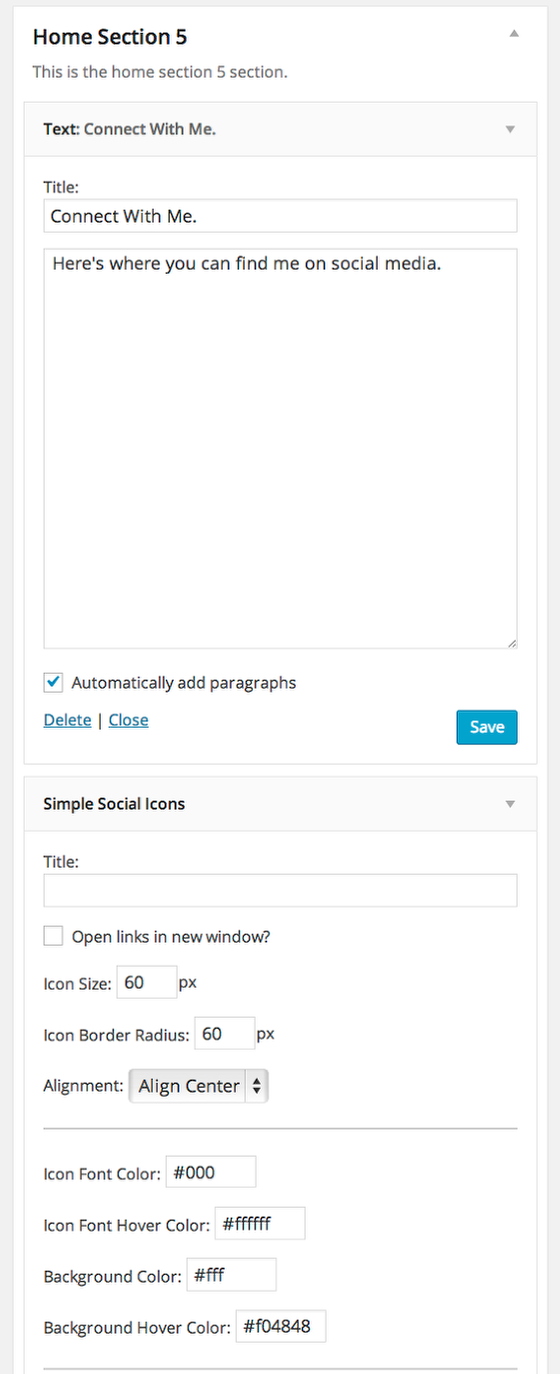Focus the Connect With Me title field
Viewport: 560px width, 1374px height.
[x=280, y=216]
